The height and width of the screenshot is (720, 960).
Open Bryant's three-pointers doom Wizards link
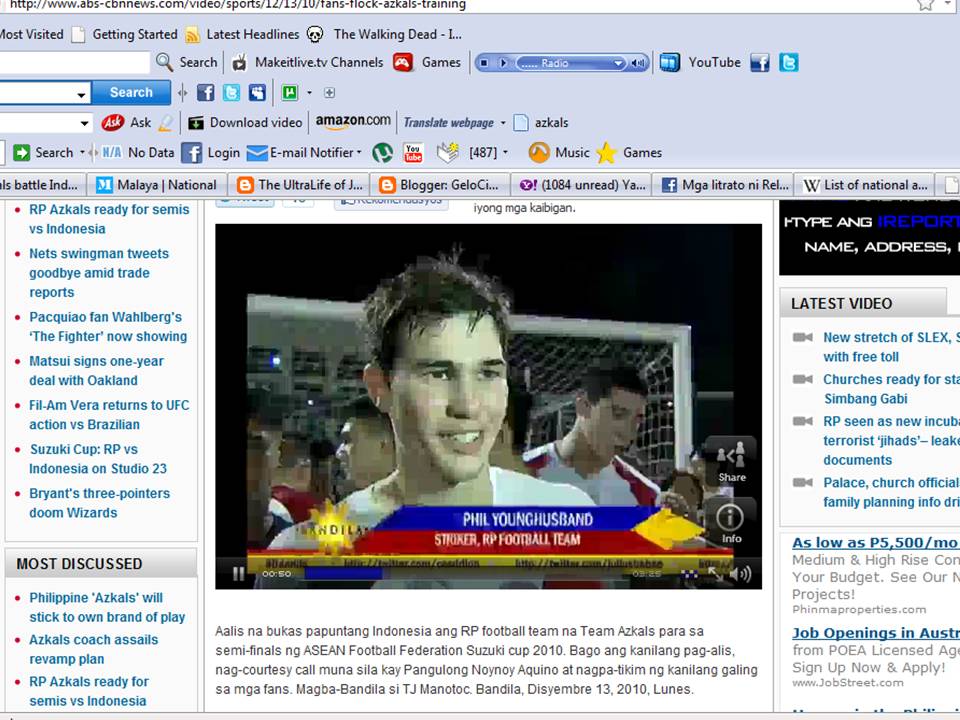[x=99, y=503]
